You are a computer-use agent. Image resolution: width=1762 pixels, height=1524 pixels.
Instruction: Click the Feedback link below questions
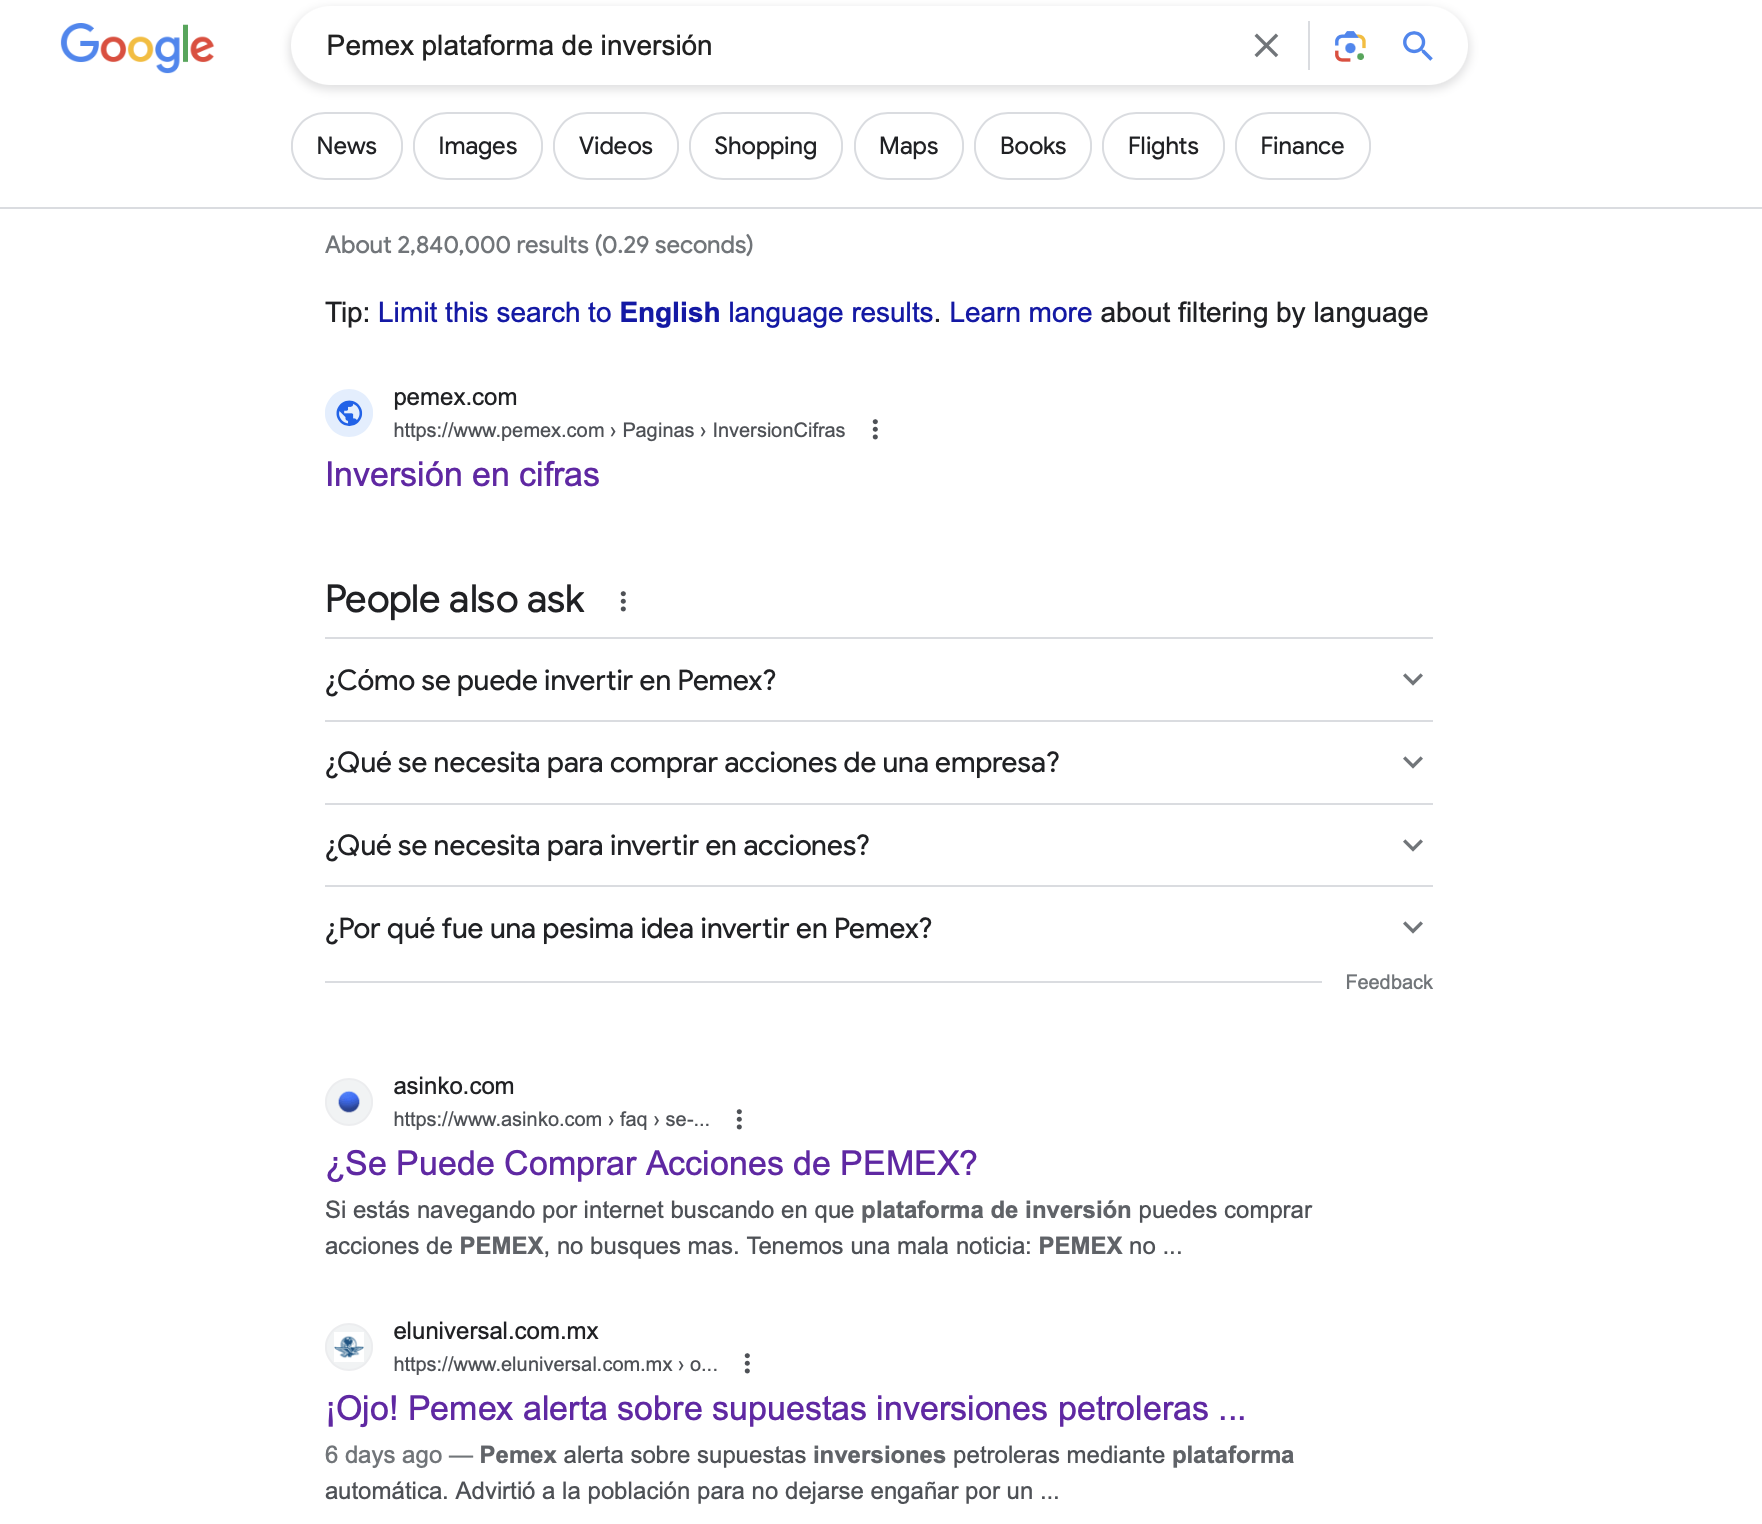pos(1389,982)
